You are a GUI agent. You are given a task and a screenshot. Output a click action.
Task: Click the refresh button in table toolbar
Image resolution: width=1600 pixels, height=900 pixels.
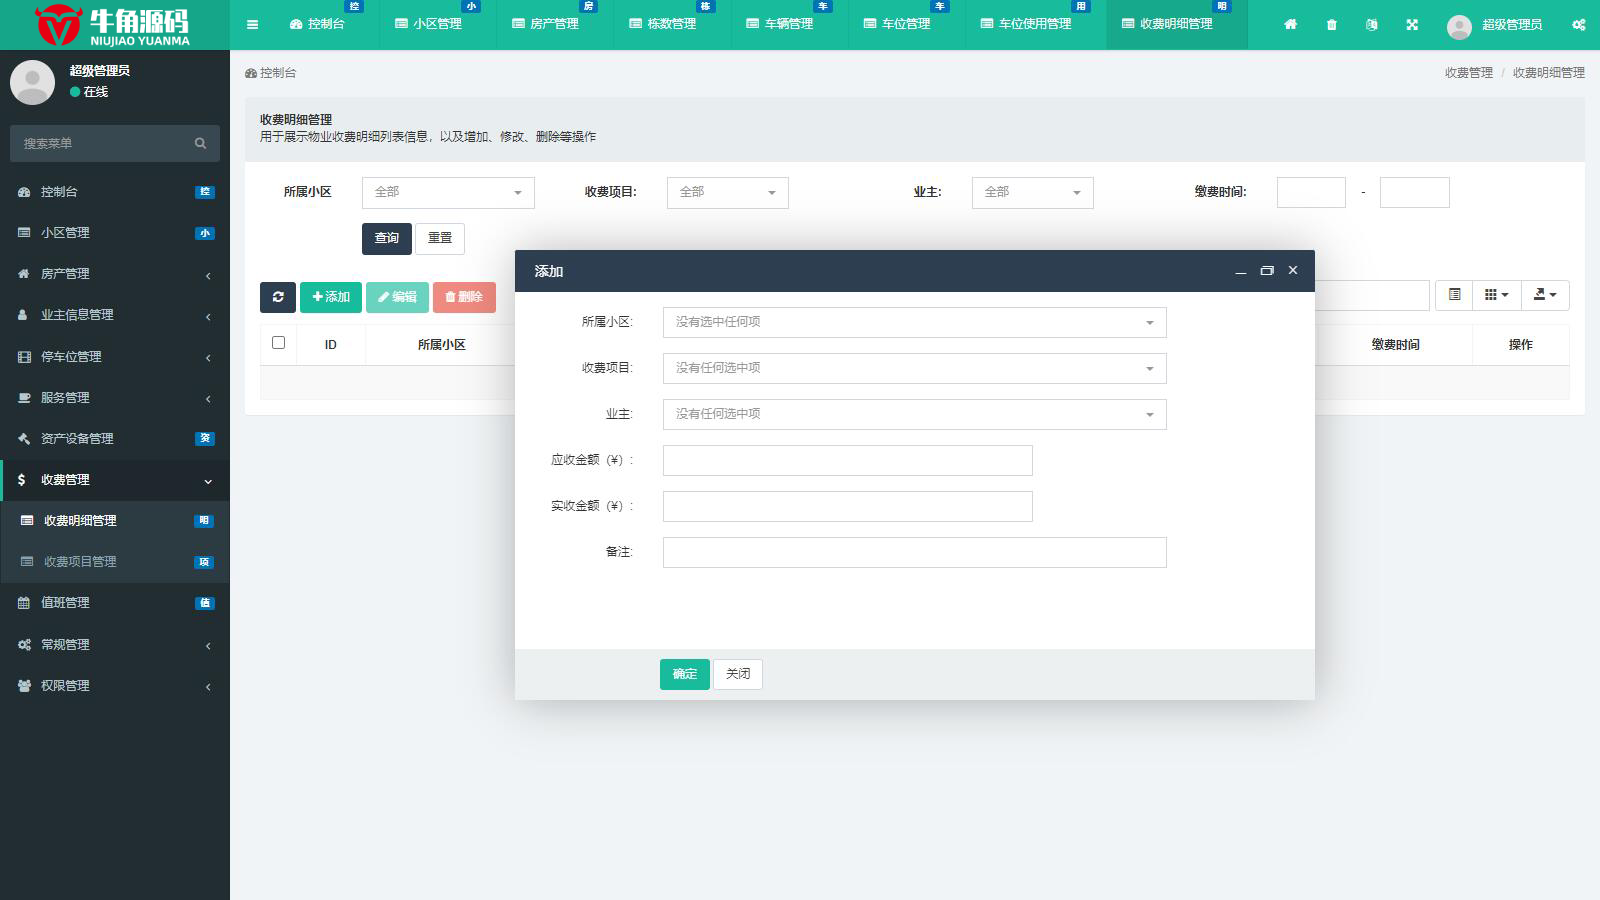278,297
